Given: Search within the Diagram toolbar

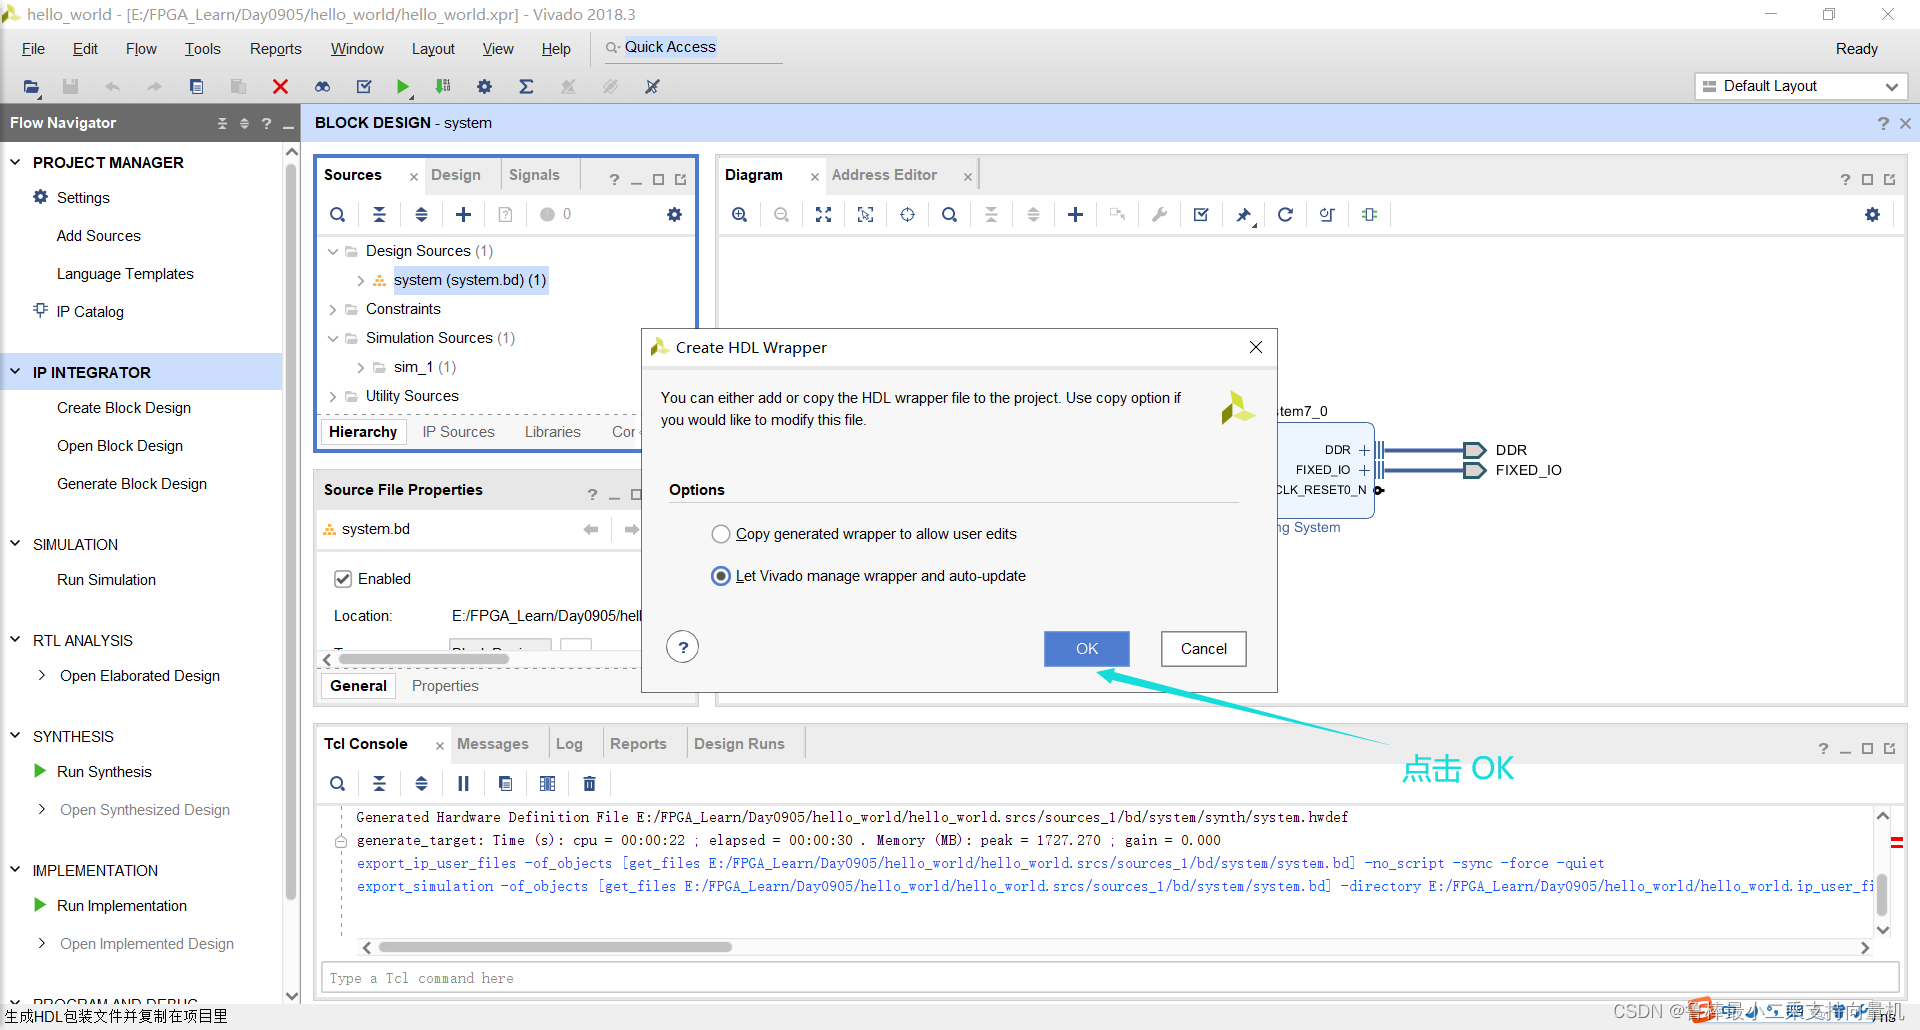Looking at the screenshot, I should 949,214.
